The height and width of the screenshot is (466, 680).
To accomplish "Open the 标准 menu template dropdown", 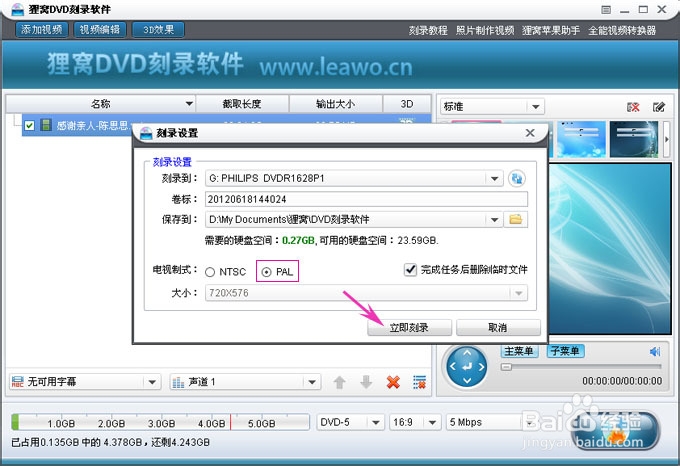I will [536, 107].
